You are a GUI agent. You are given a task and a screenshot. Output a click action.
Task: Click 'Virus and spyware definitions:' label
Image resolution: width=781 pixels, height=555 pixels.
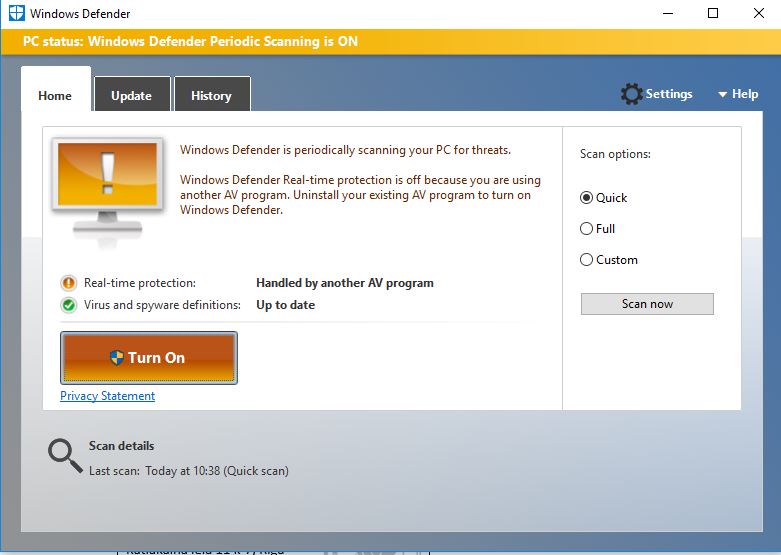pyautogui.click(x=162, y=305)
